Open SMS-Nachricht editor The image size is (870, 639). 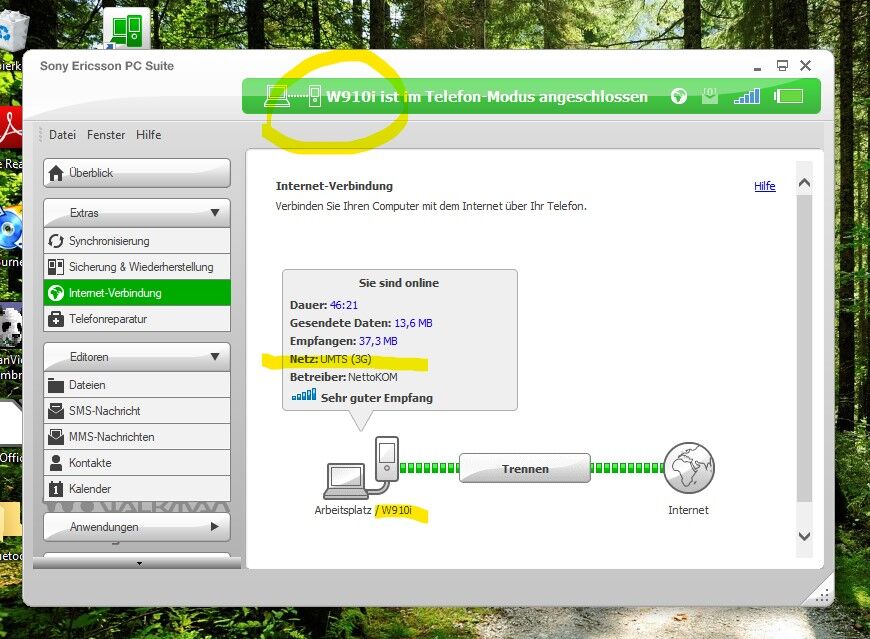tap(136, 411)
